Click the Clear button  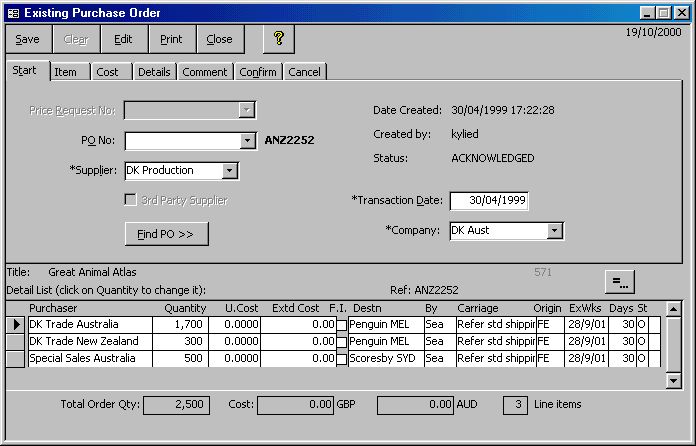[76, 39]
